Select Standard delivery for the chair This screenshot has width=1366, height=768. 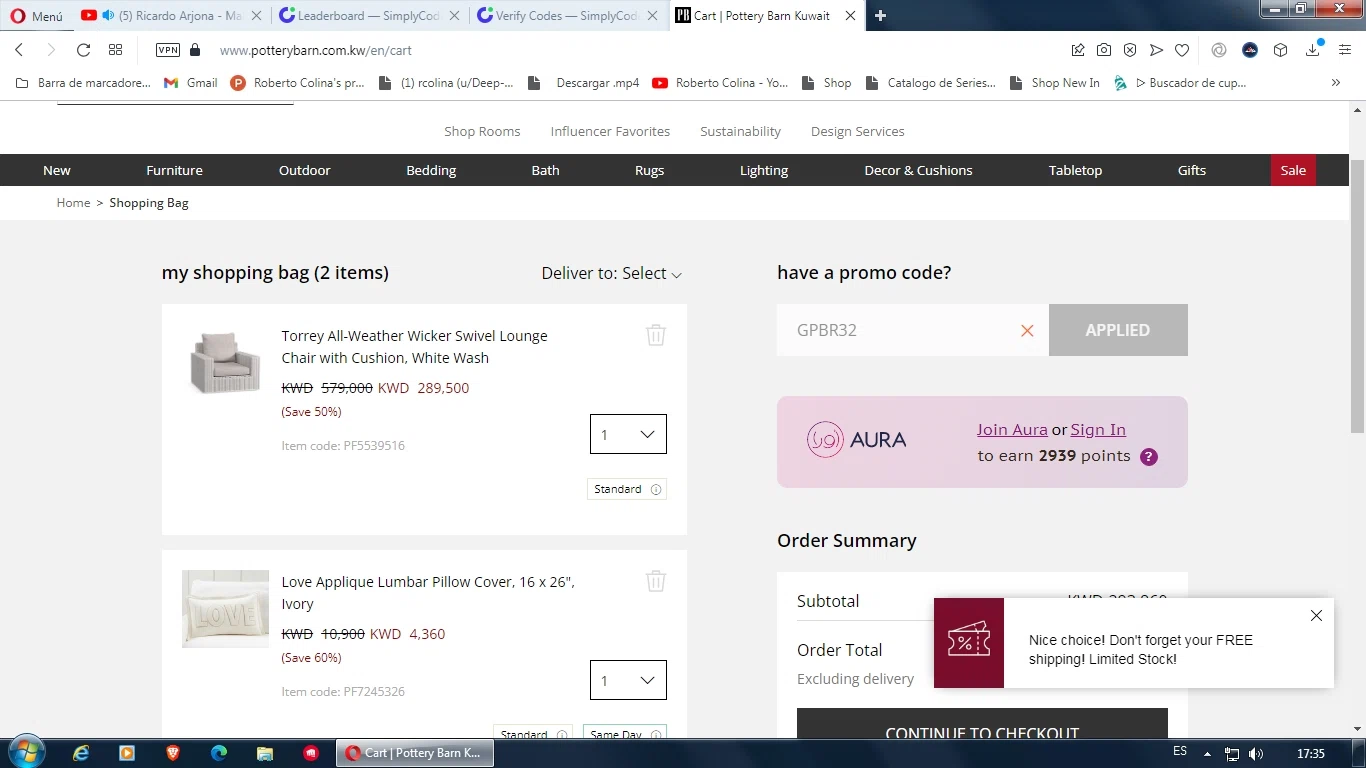point(626,489)
